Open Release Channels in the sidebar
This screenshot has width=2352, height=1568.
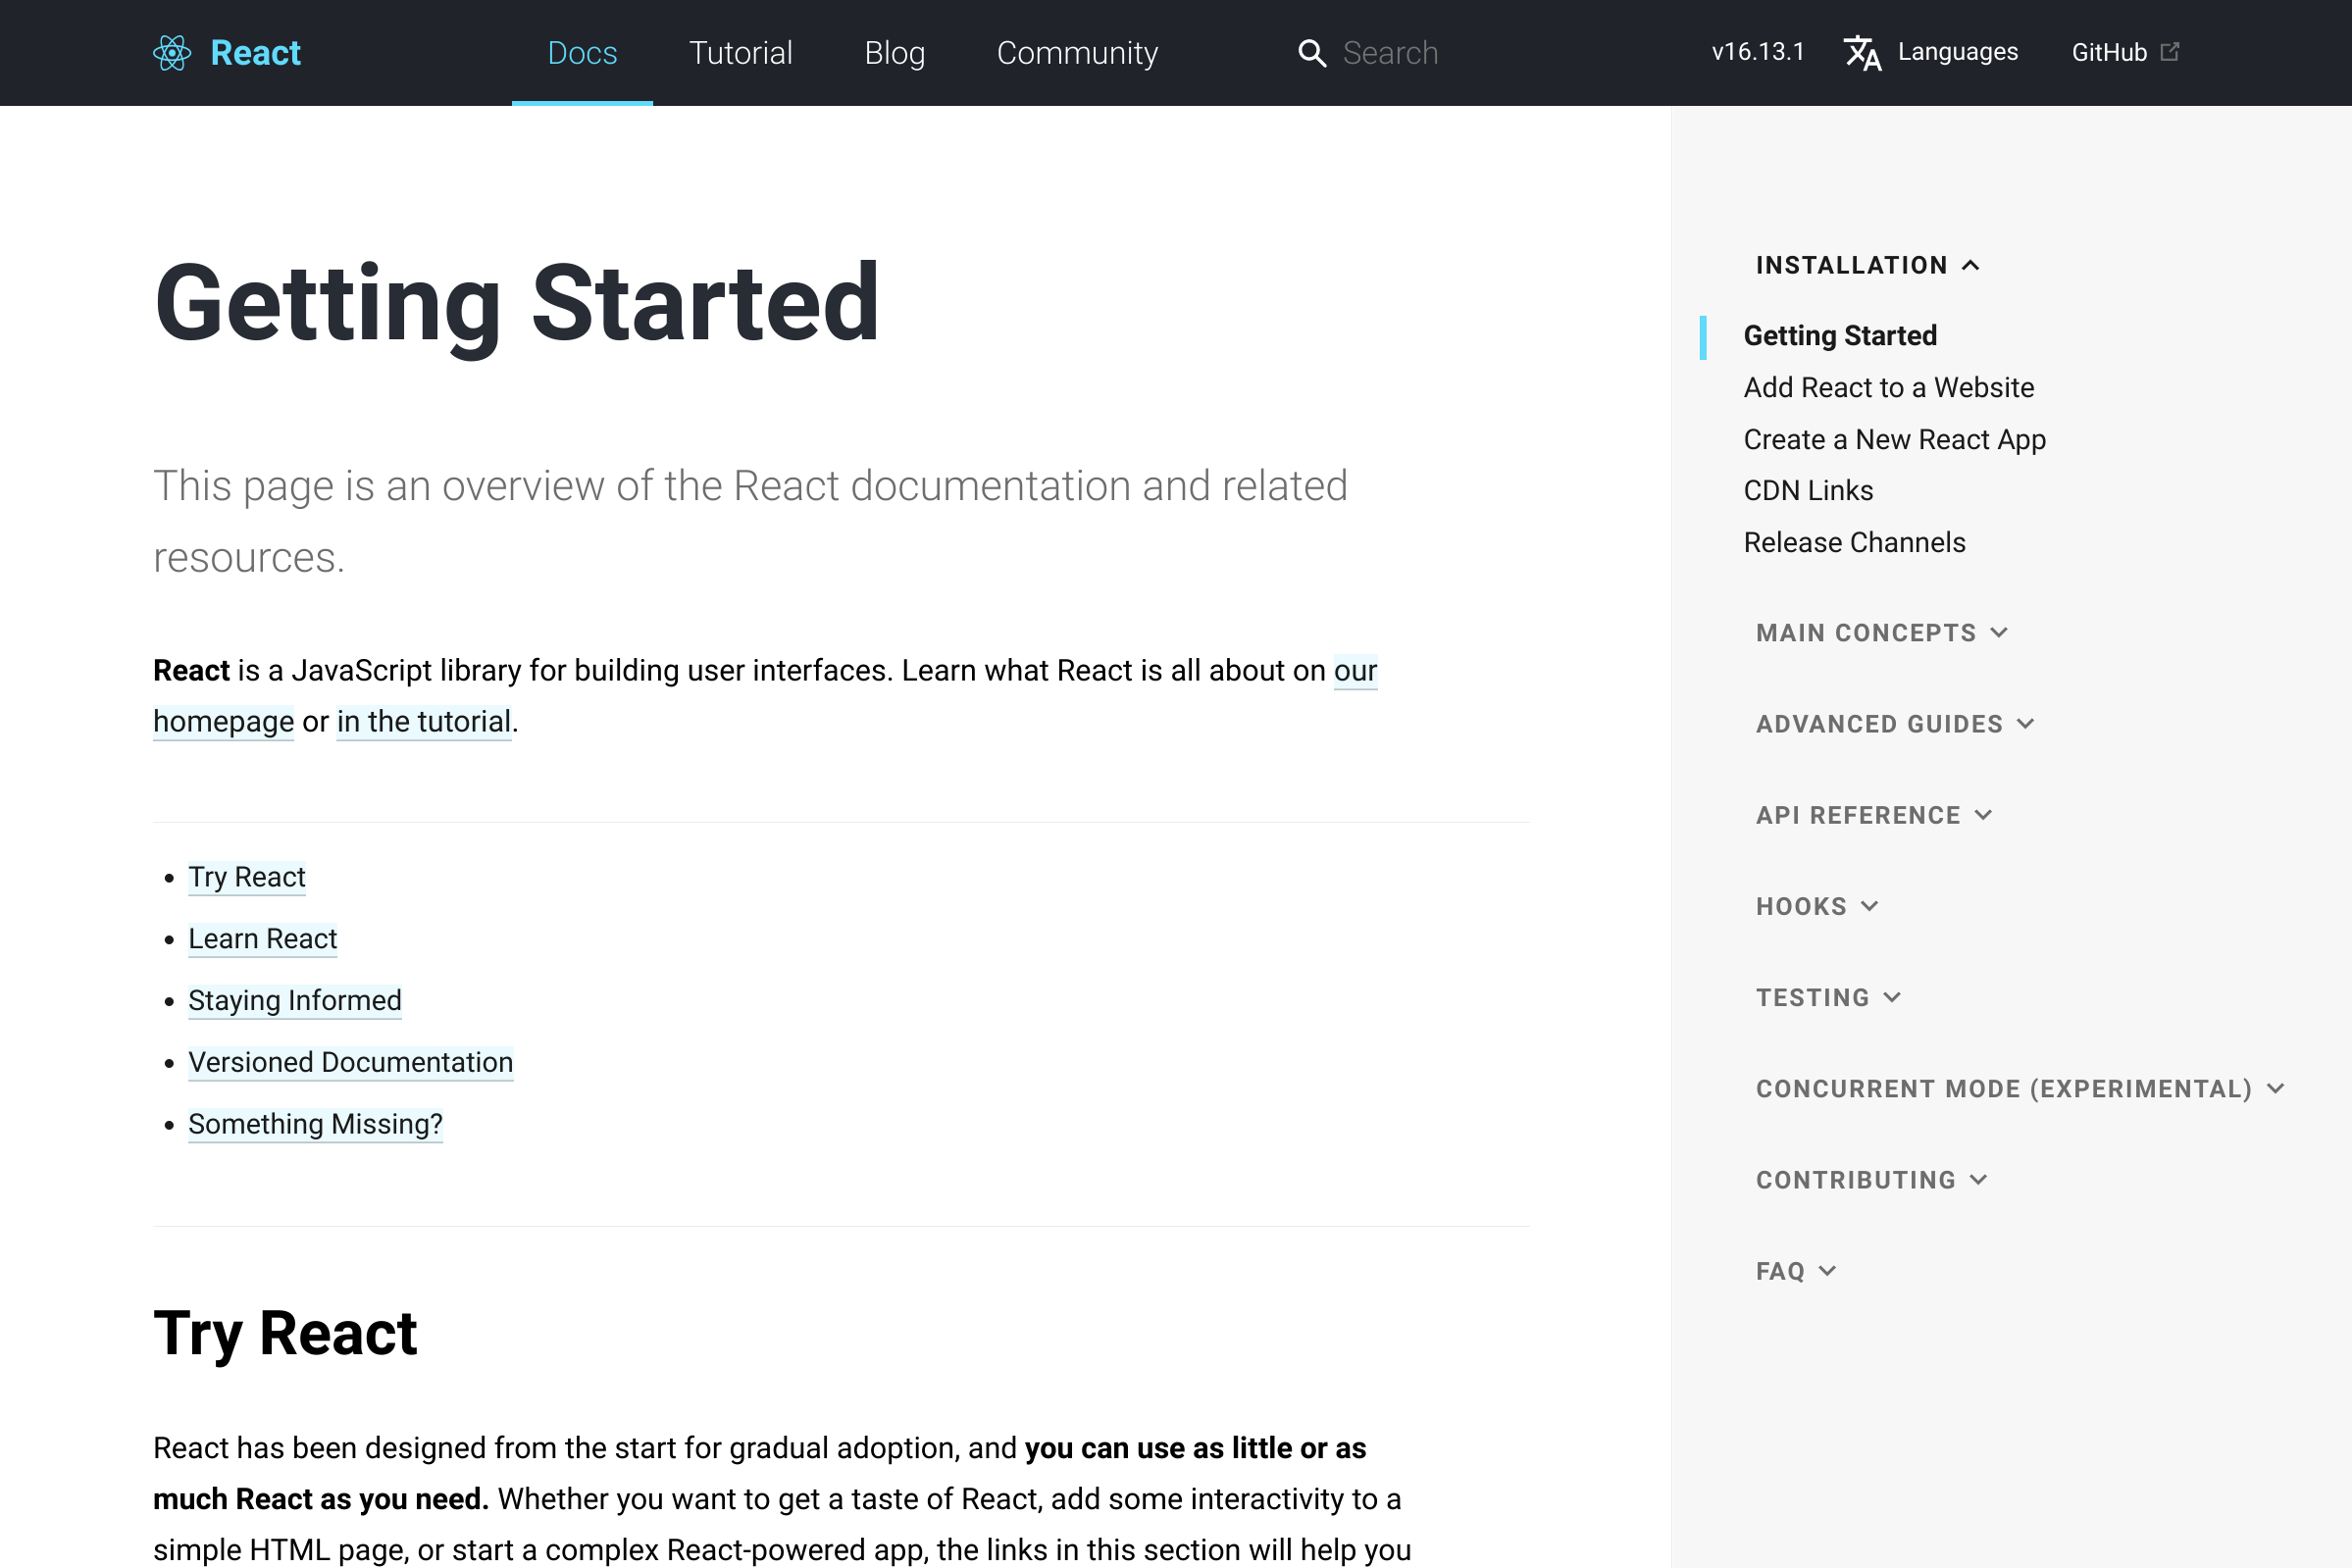[1855, 542]
